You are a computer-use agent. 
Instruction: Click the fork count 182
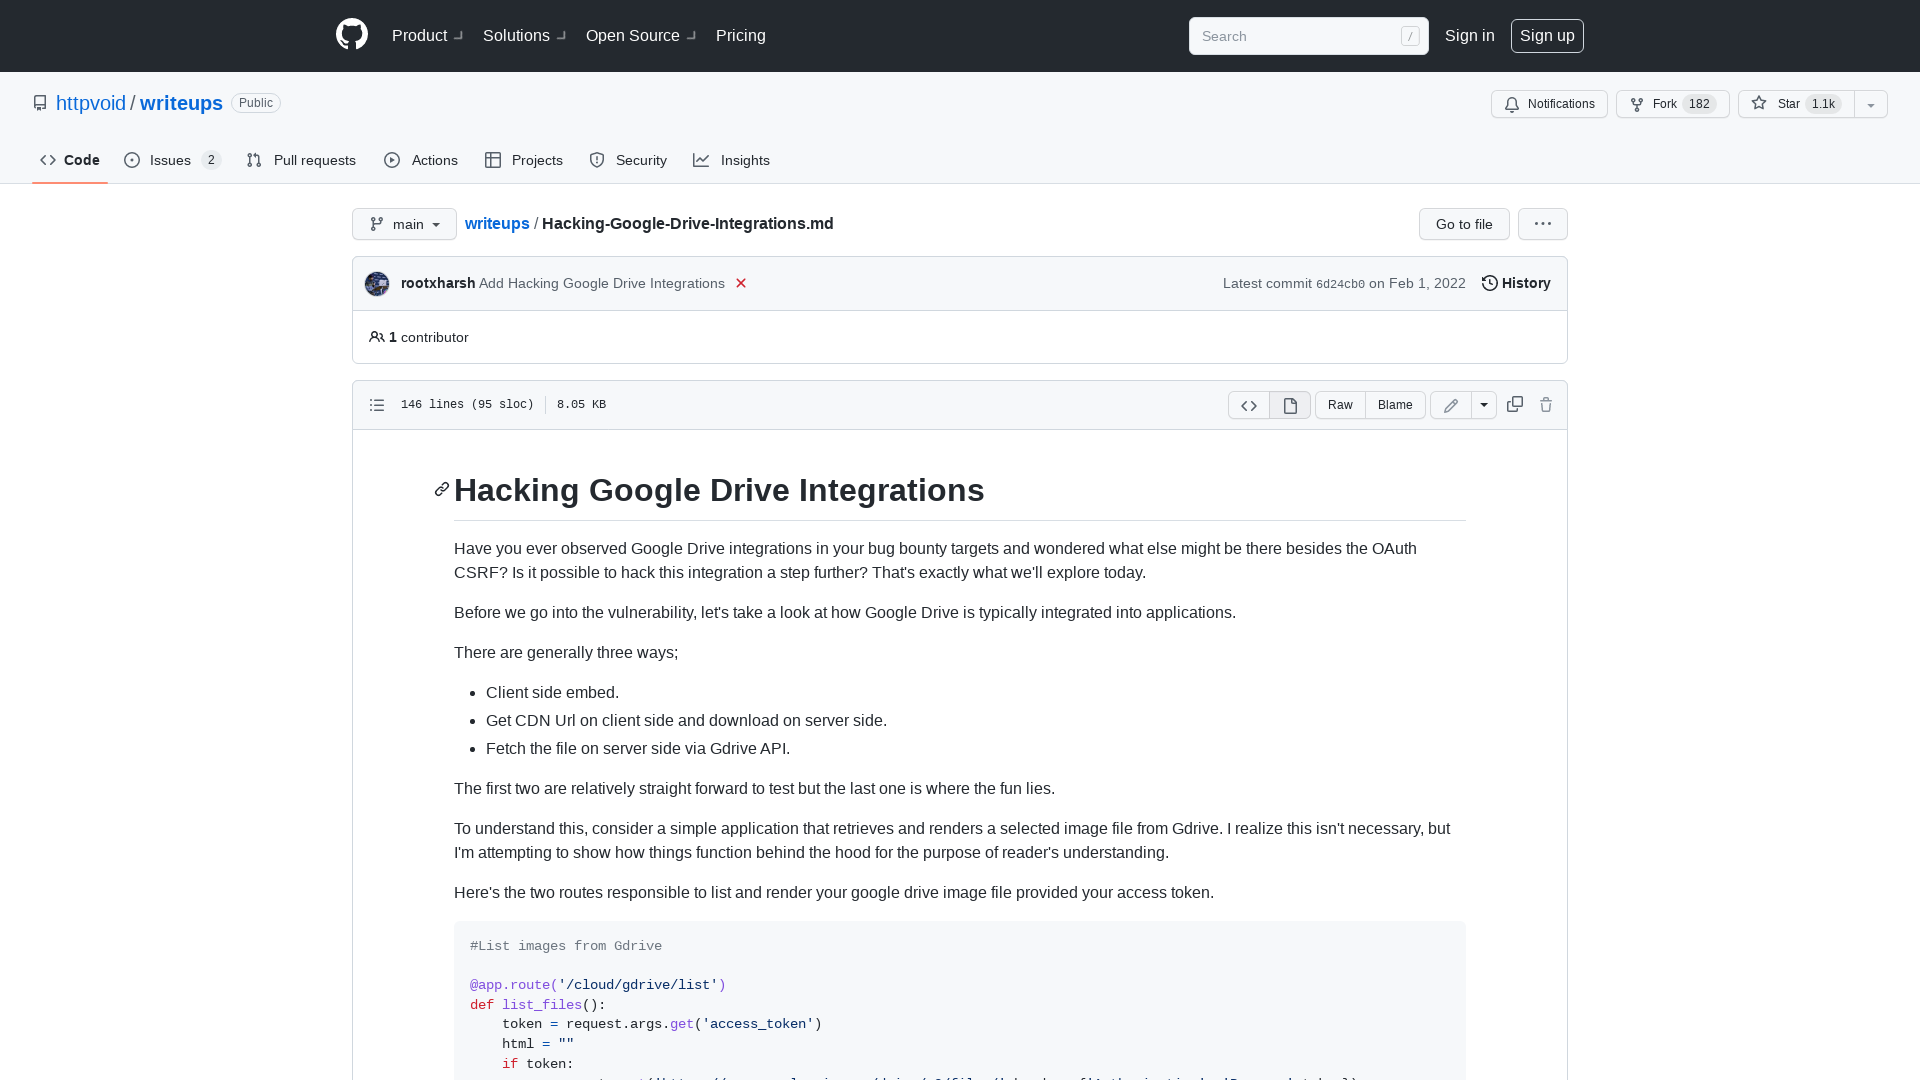pos(1699,104)
